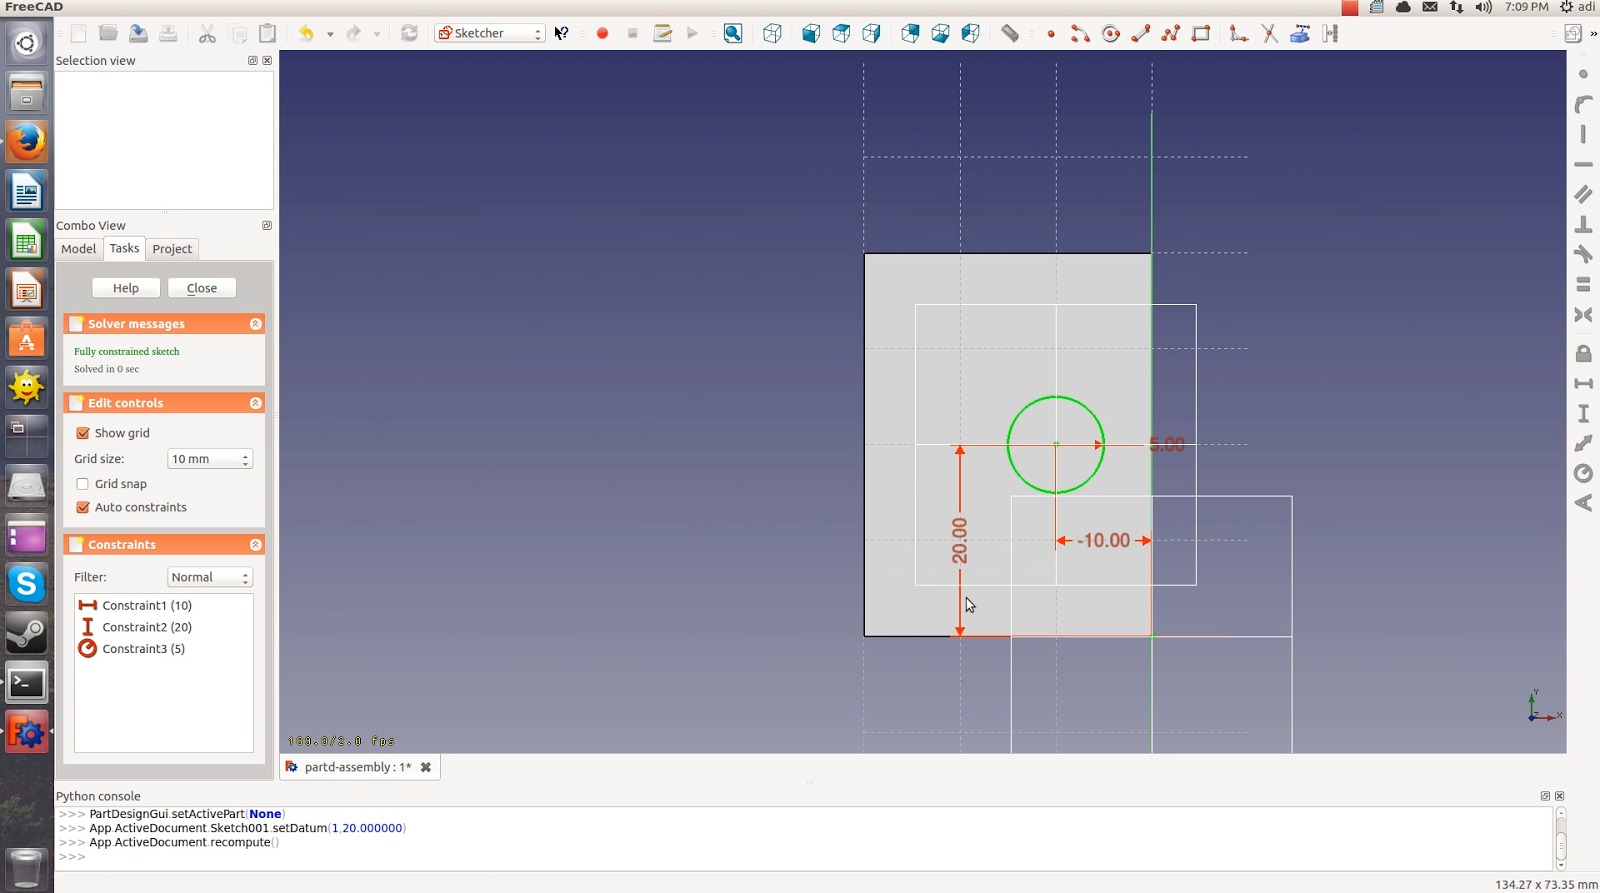This screenshot has width=1600, height=893.
Task: Select the Create point tool
Action: click(x=1050, y=33)
